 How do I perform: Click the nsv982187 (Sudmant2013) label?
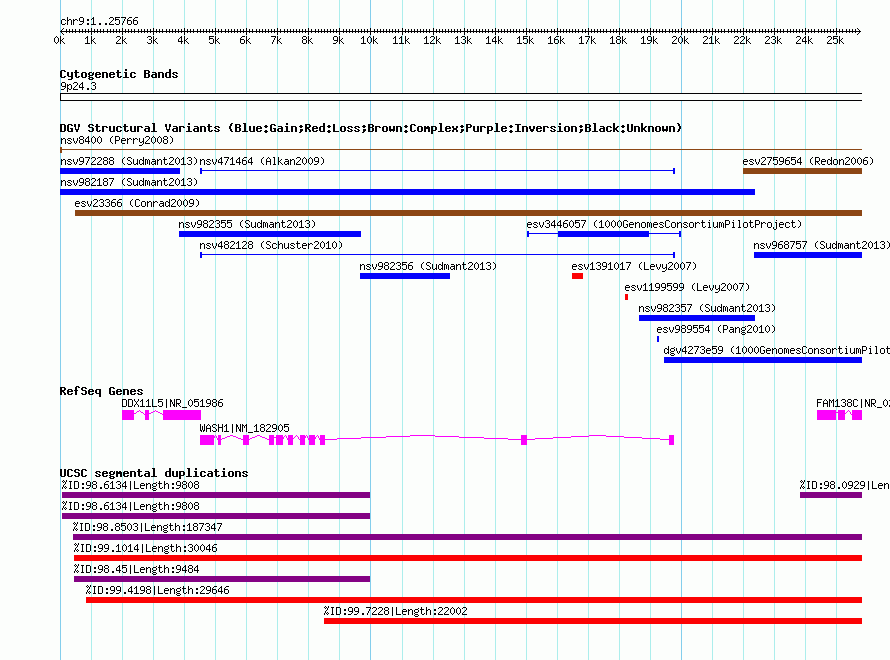129,182
